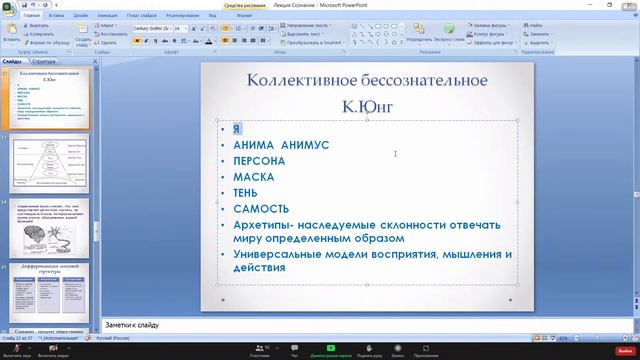Open Century Gothic font name dropdown

[x=170, y=29]
